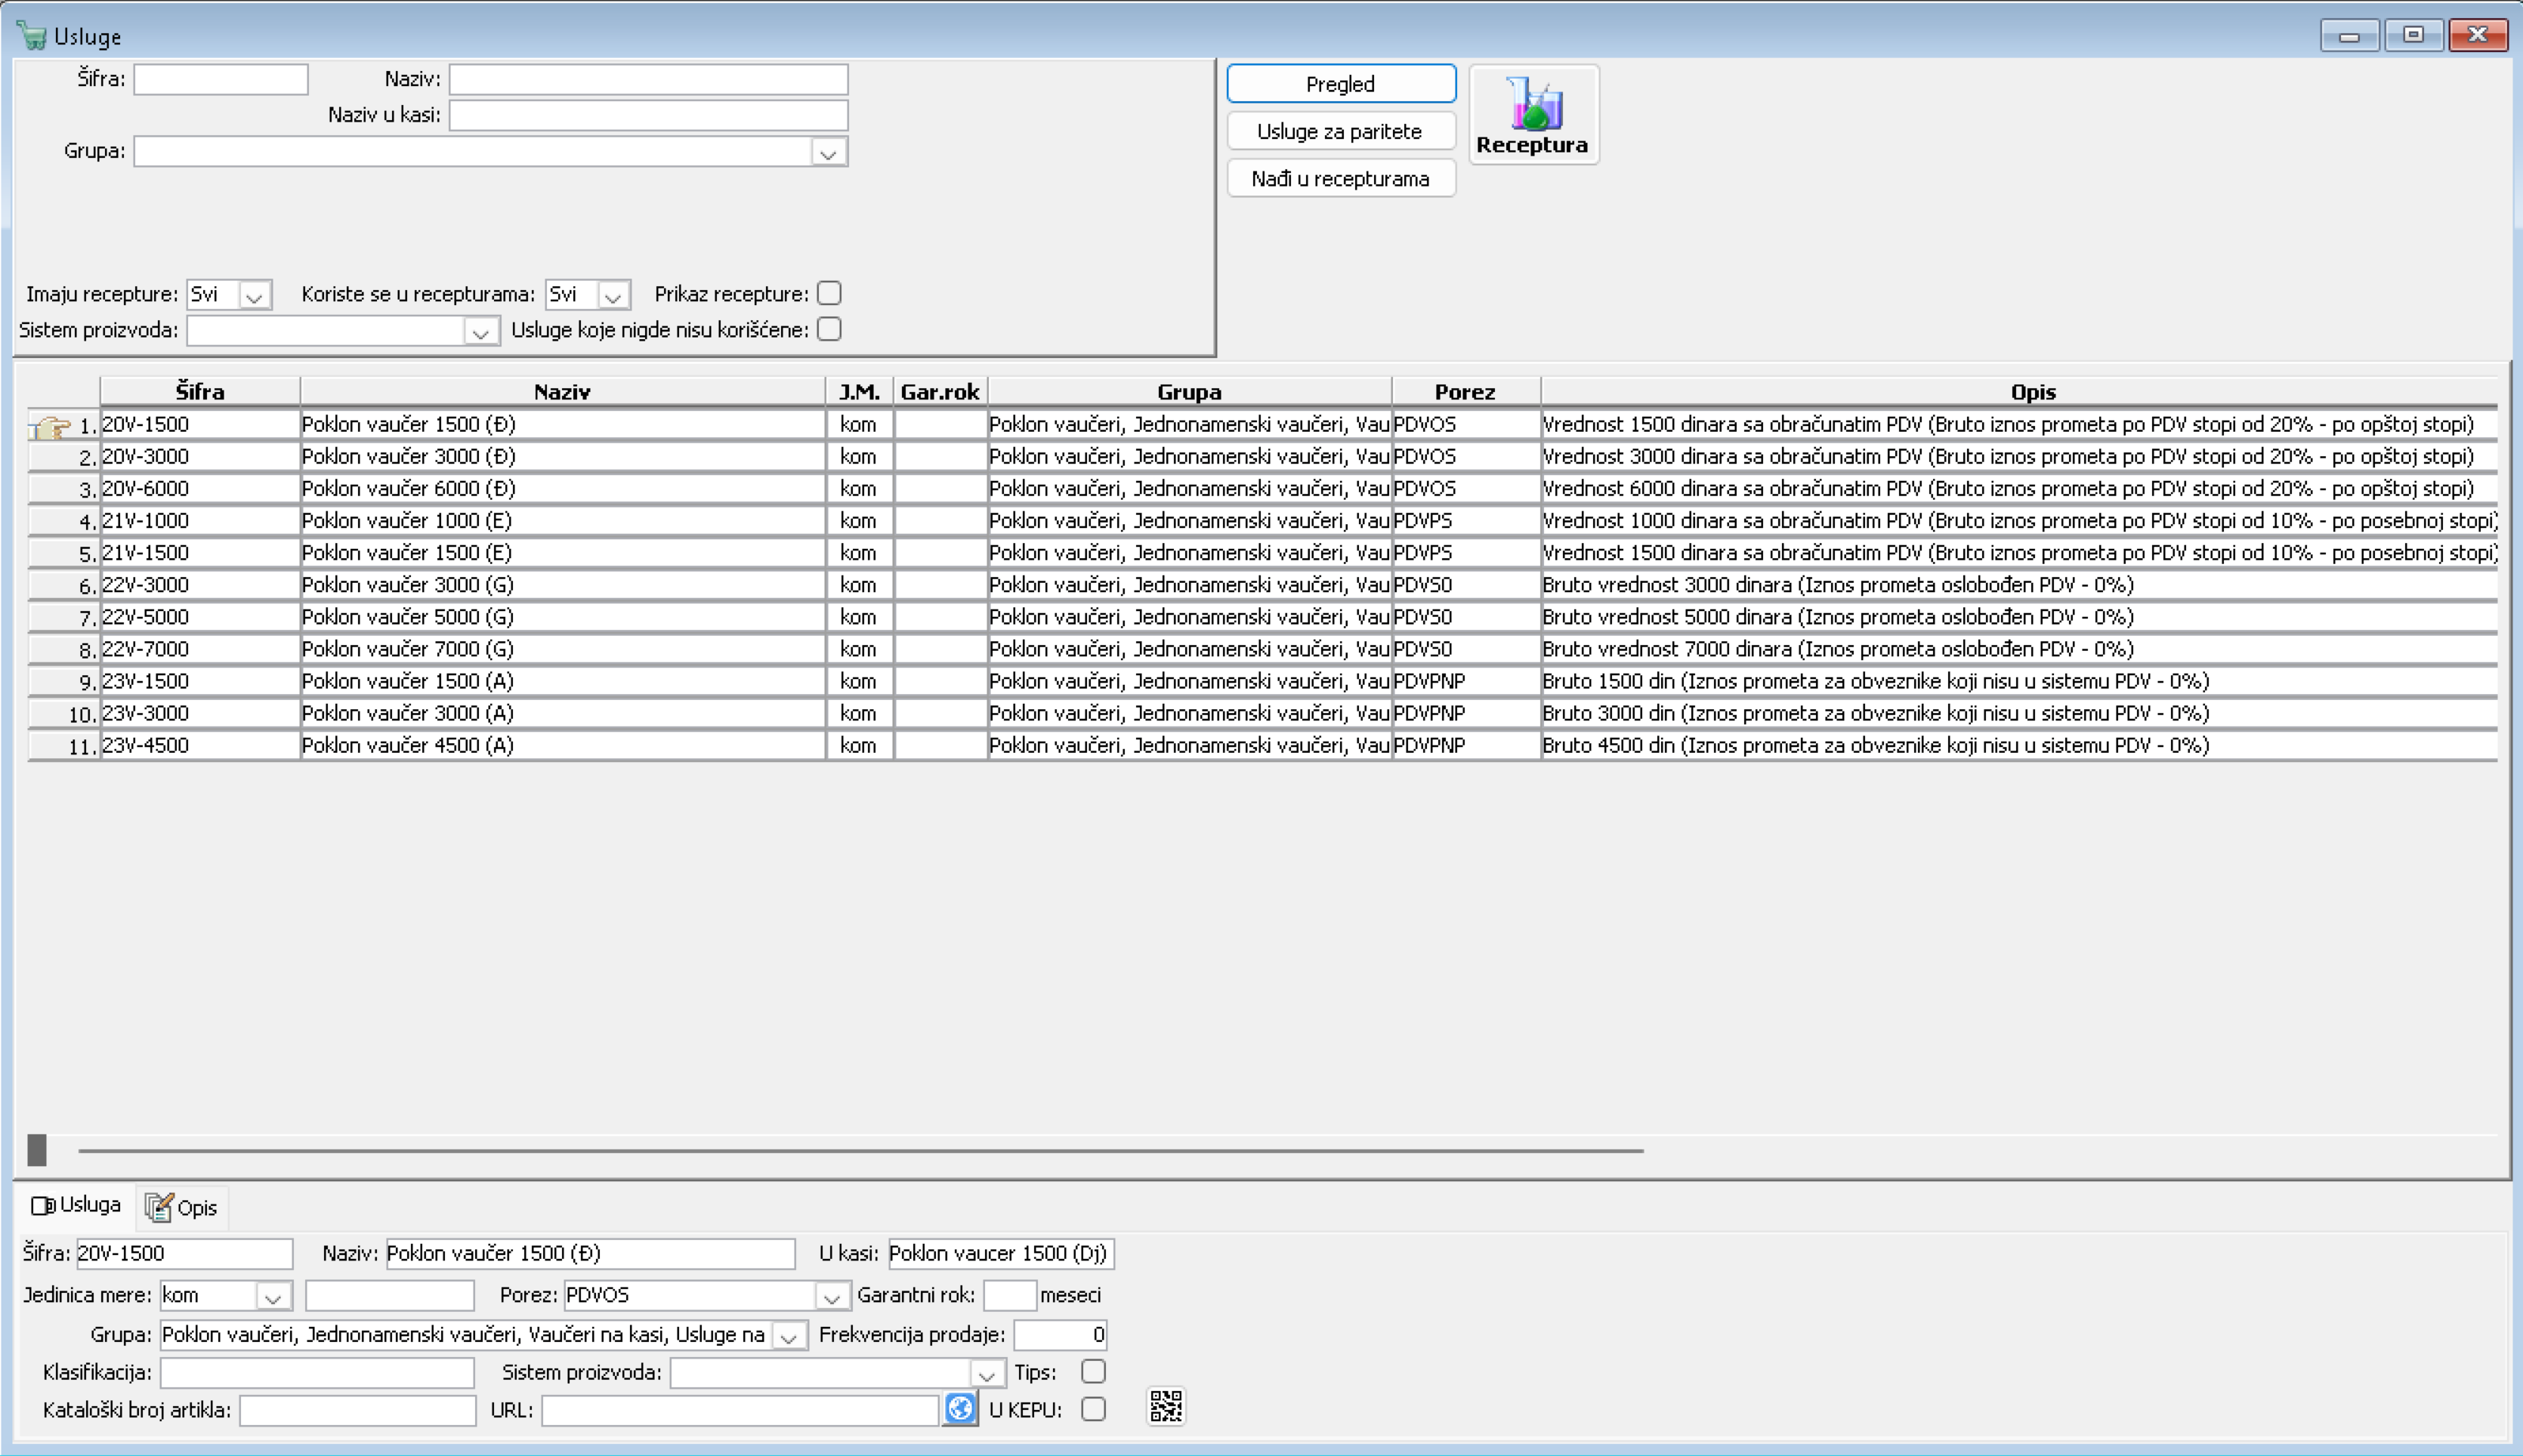Expand the Jedinica mere dropdown
Viewport: 2523px width, 1456px height.
click(x=272, y=1296)
